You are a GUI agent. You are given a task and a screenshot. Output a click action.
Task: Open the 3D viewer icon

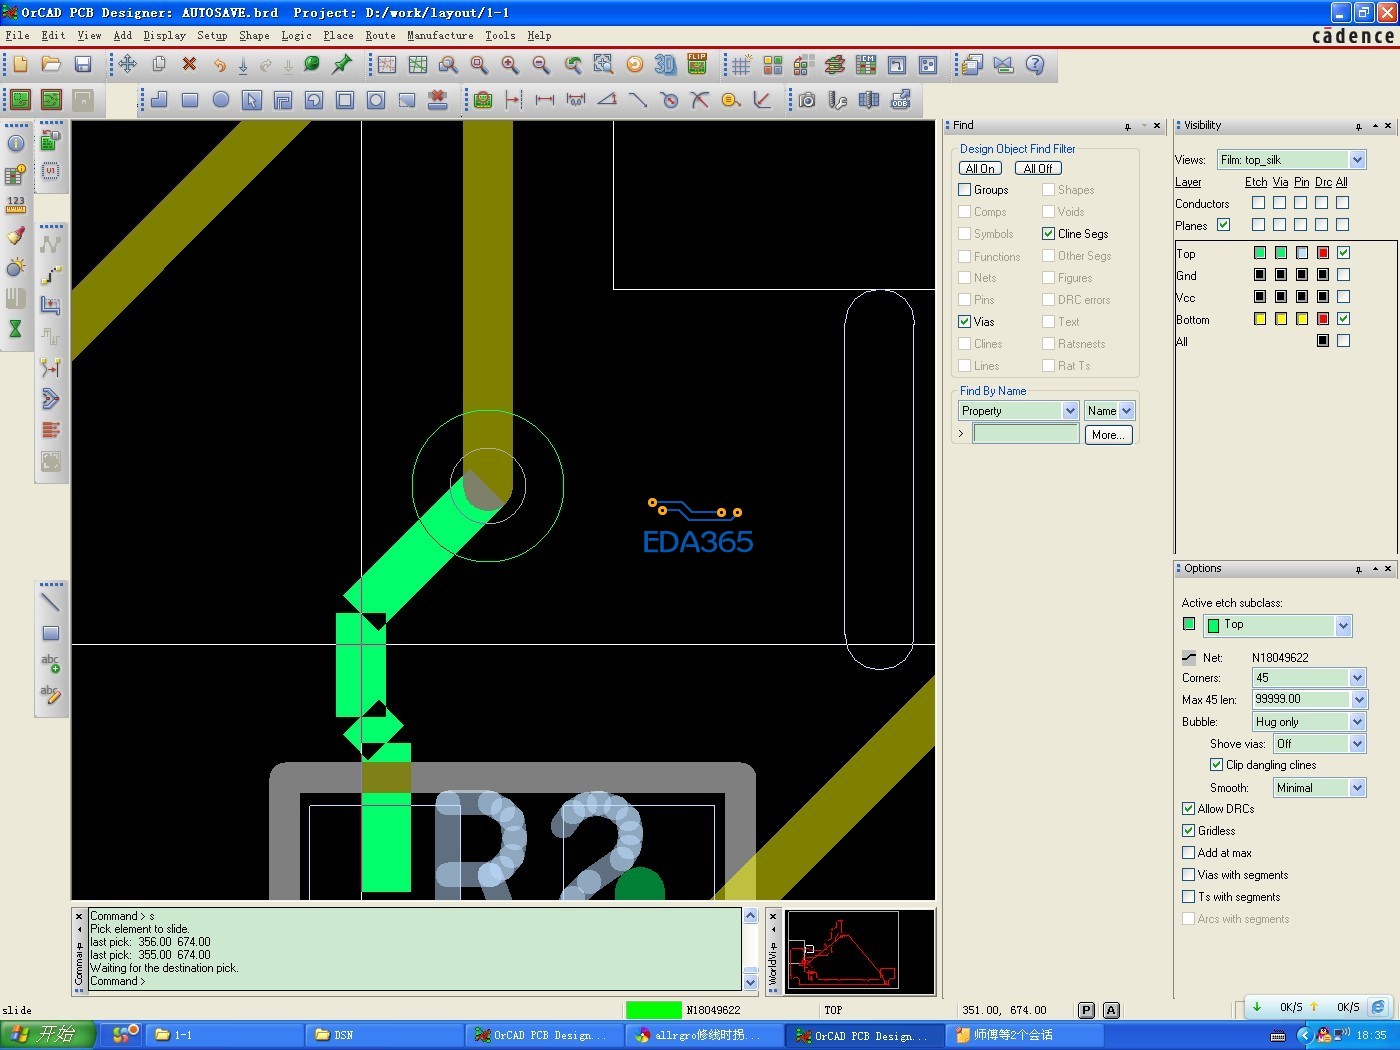pos(665,65)
